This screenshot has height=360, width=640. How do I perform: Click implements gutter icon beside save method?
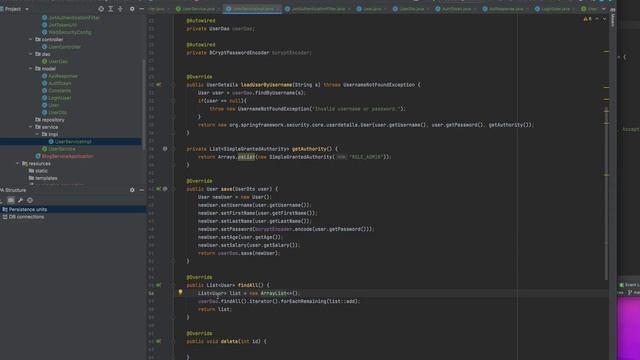pyautogui.click(x=158, y=189)
